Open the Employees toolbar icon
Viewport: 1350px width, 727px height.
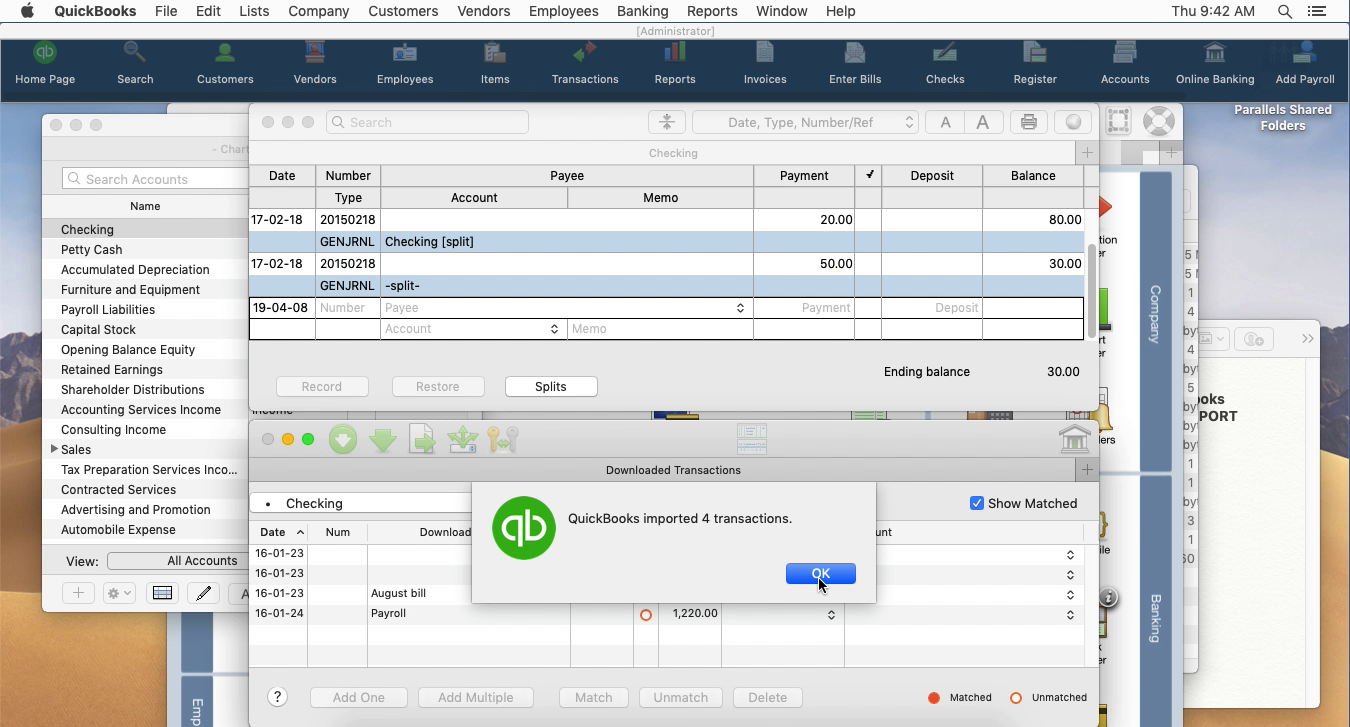pyautogui.click(x=405, y=63)
